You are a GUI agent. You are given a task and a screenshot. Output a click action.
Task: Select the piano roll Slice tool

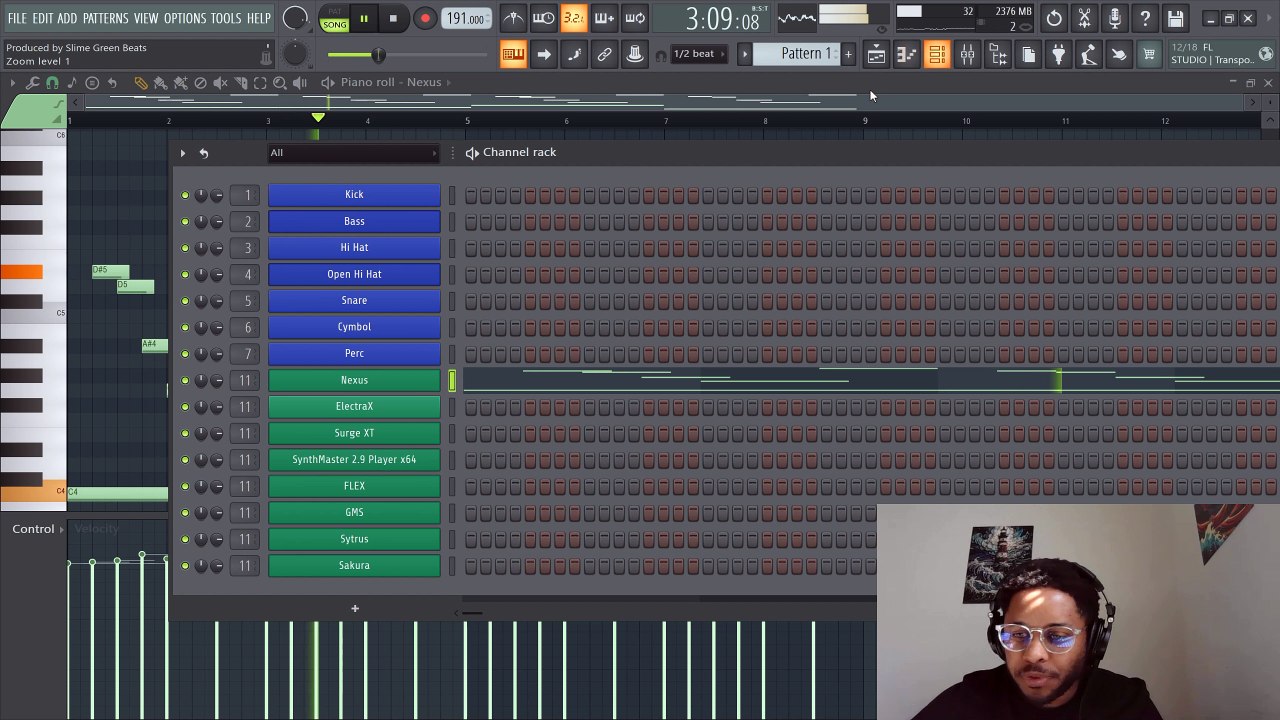click(240, 83)
